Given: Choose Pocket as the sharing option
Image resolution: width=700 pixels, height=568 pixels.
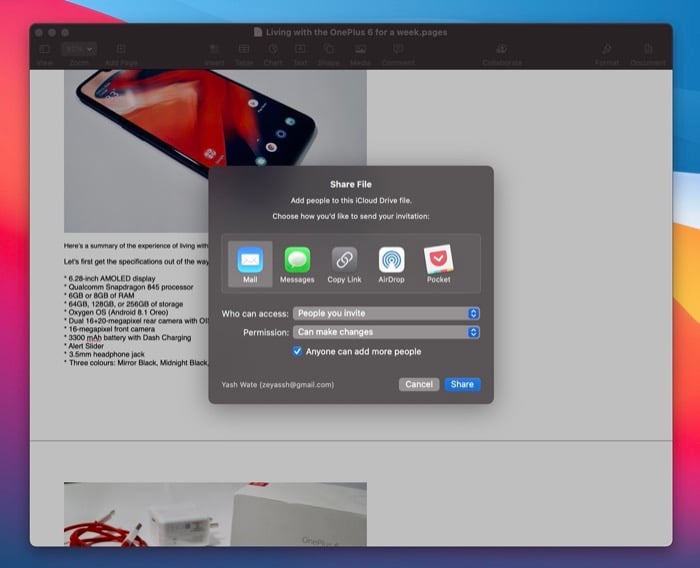Looking at the screenshot, I should pos(438,264).
